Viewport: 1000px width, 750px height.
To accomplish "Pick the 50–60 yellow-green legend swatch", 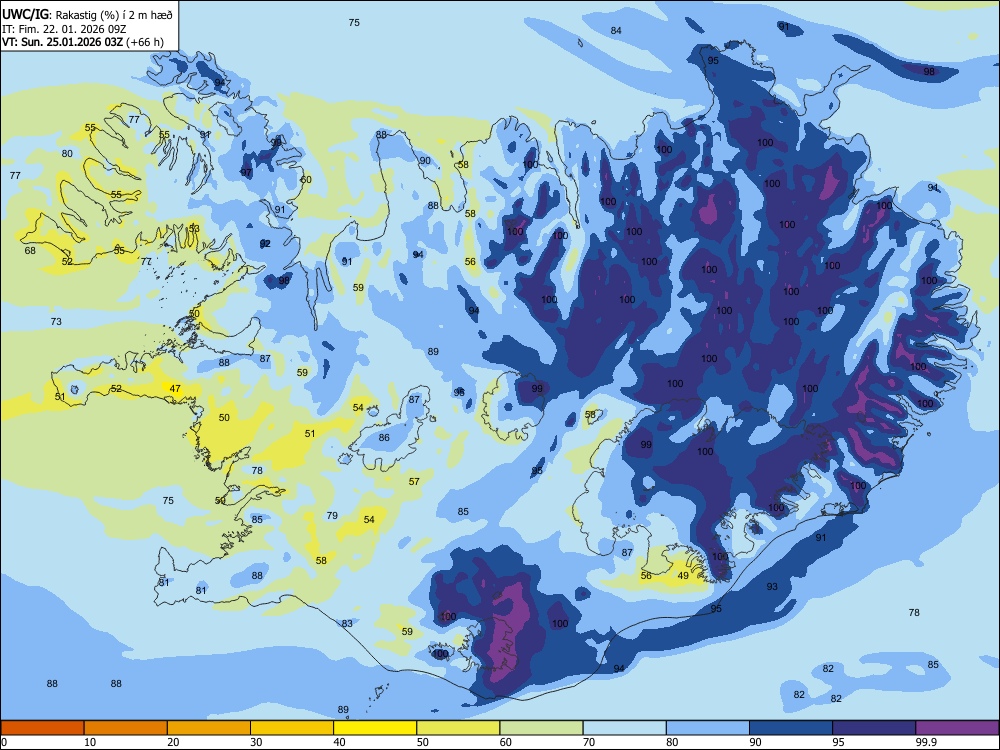I will pyautogui.click(x=458, y=728).
